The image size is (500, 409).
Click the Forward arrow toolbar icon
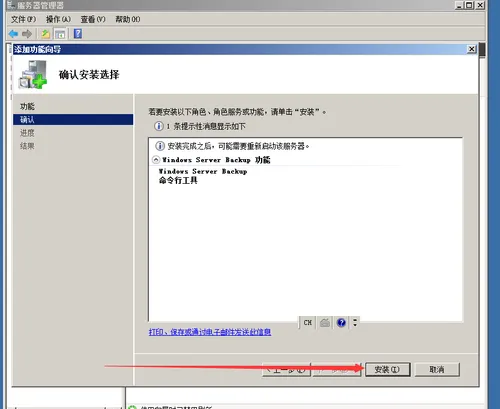pyautogui.click(x=27, y=34)
